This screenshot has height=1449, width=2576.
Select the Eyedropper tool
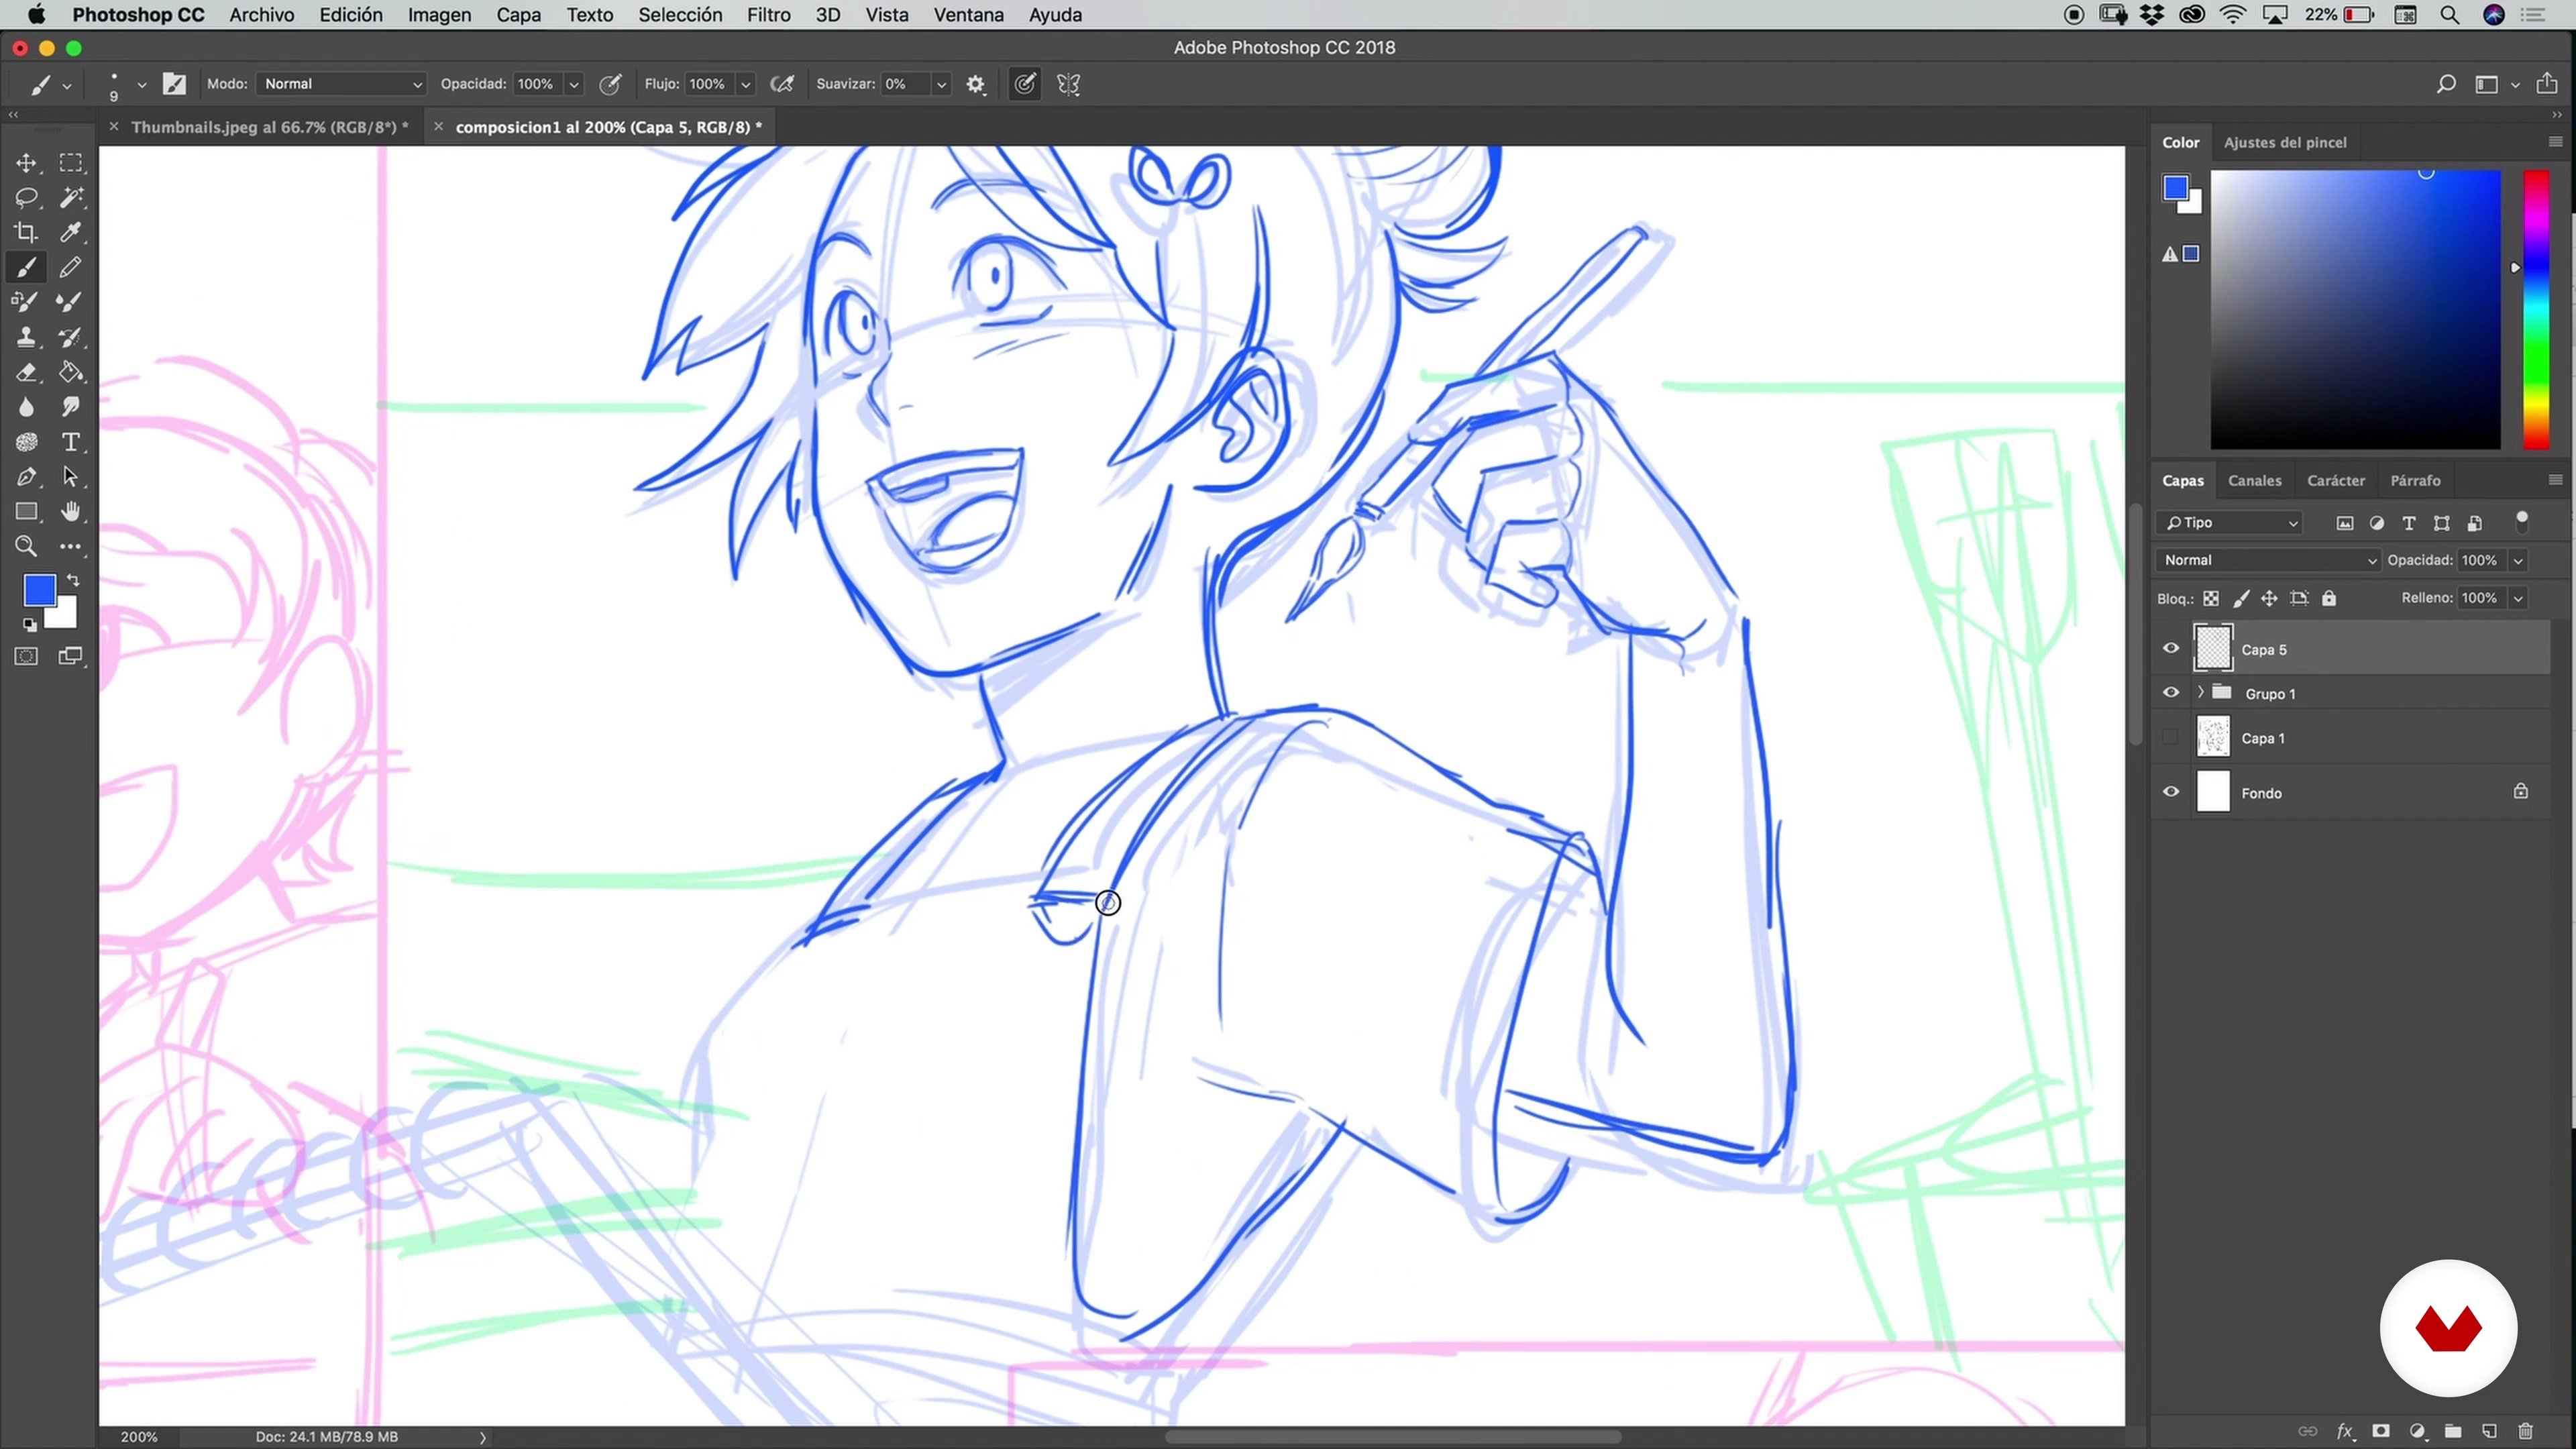[70, 232]
